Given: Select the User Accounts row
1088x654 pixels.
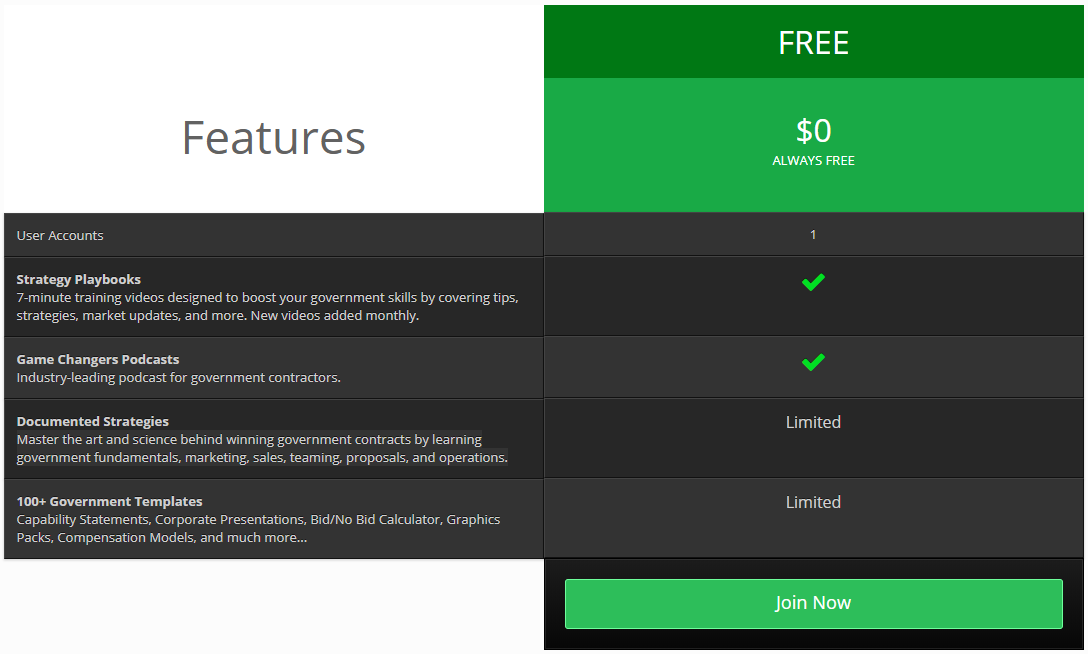Looking at the screenshot, I should (x=272, y=234).
